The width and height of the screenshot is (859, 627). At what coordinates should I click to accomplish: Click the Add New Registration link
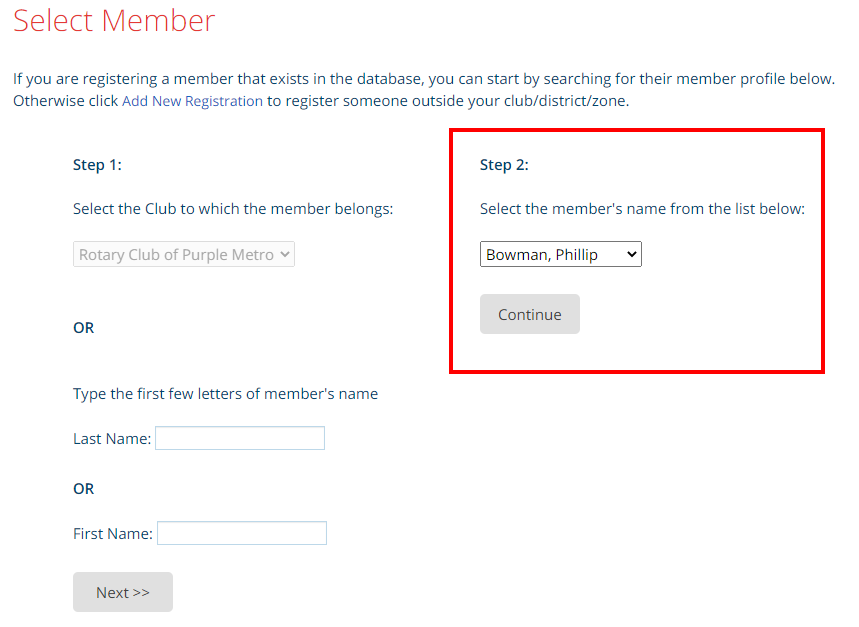(192, 101)
